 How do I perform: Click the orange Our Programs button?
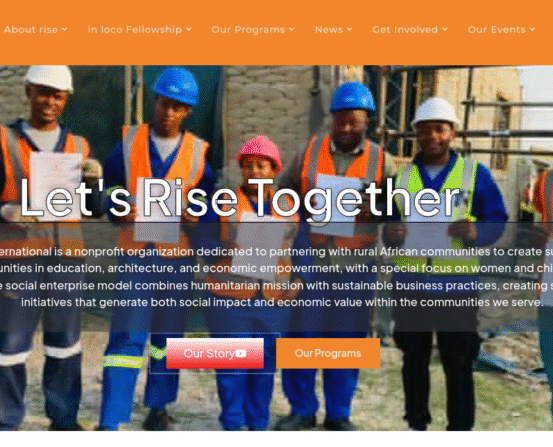click(328, 353)
